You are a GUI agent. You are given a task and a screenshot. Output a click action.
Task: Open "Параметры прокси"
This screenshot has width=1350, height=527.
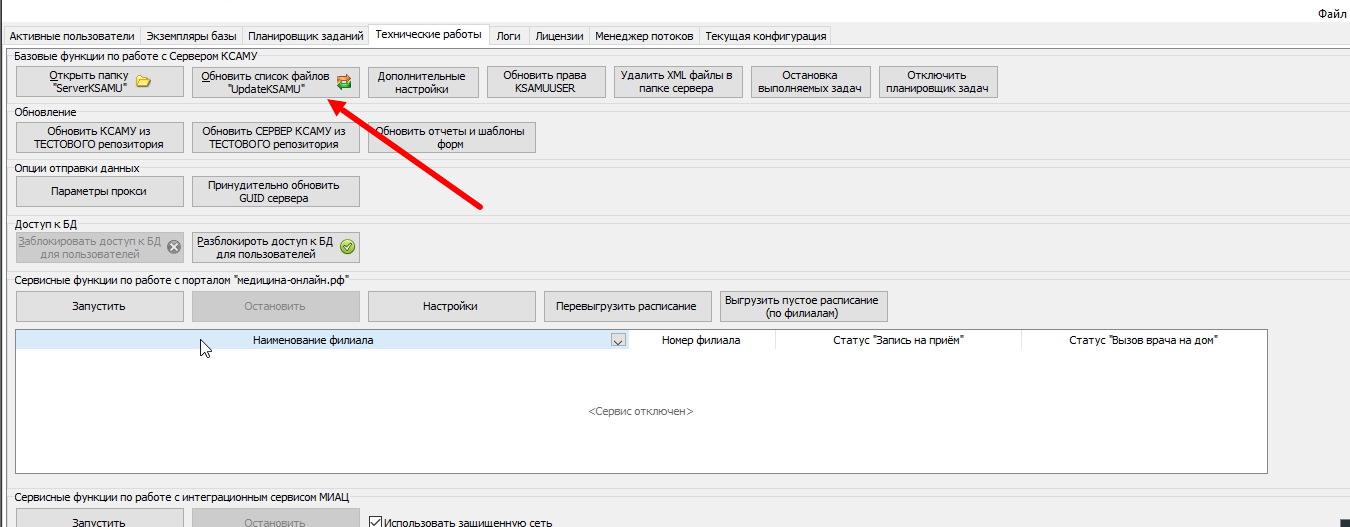point(100,191)
